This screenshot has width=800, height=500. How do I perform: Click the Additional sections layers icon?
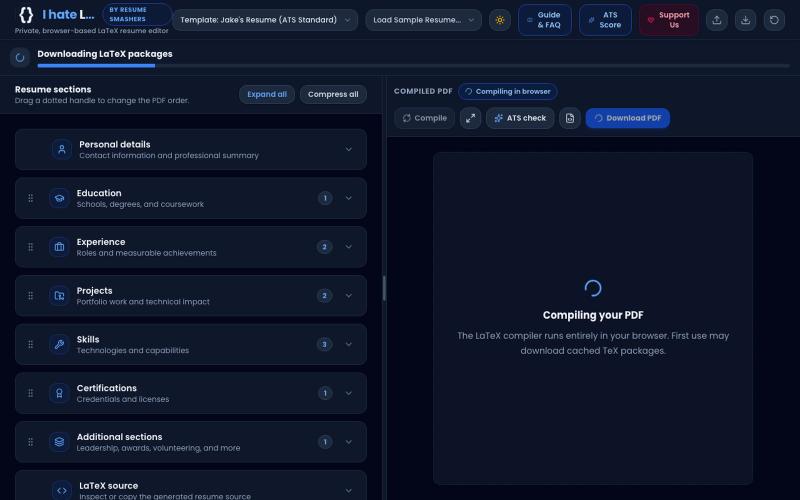[x=59, y=442]
